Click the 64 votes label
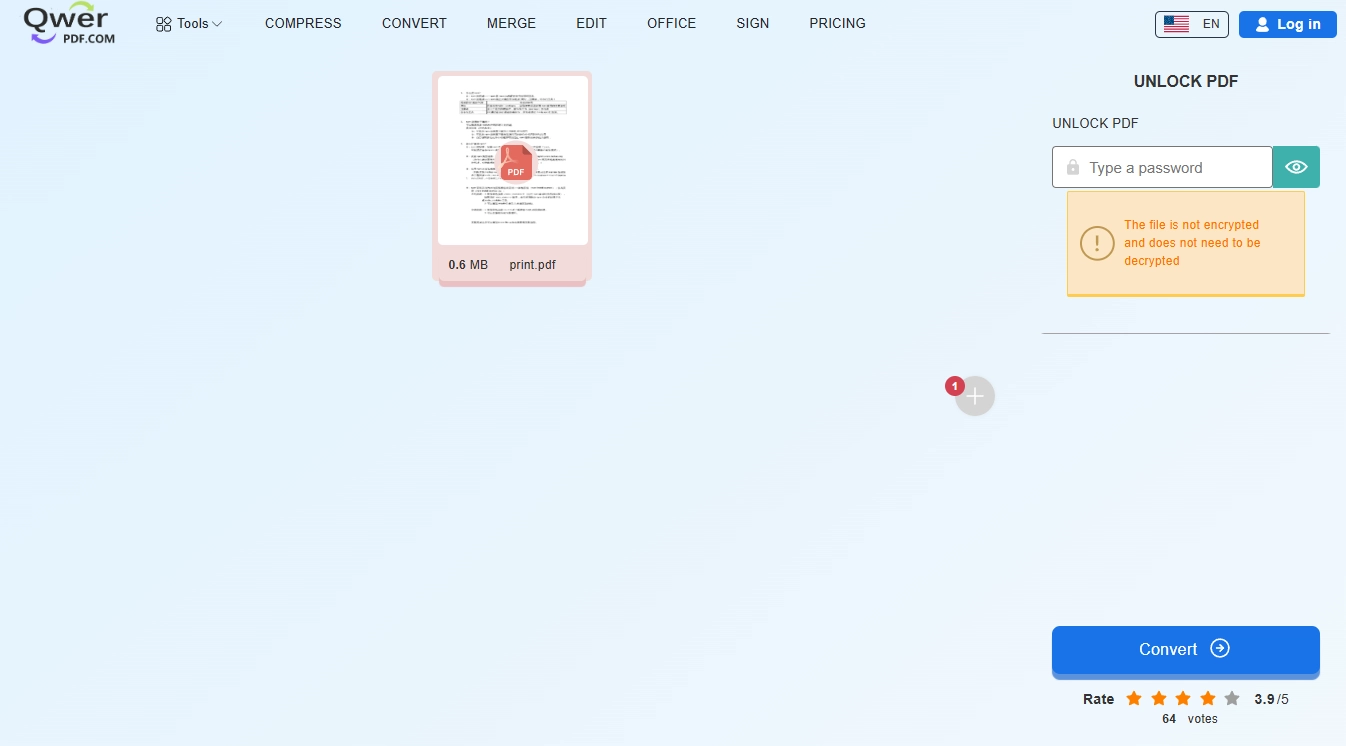Image resolution: width=1346 pixels, height=746 pixels. pos(1190,719)
